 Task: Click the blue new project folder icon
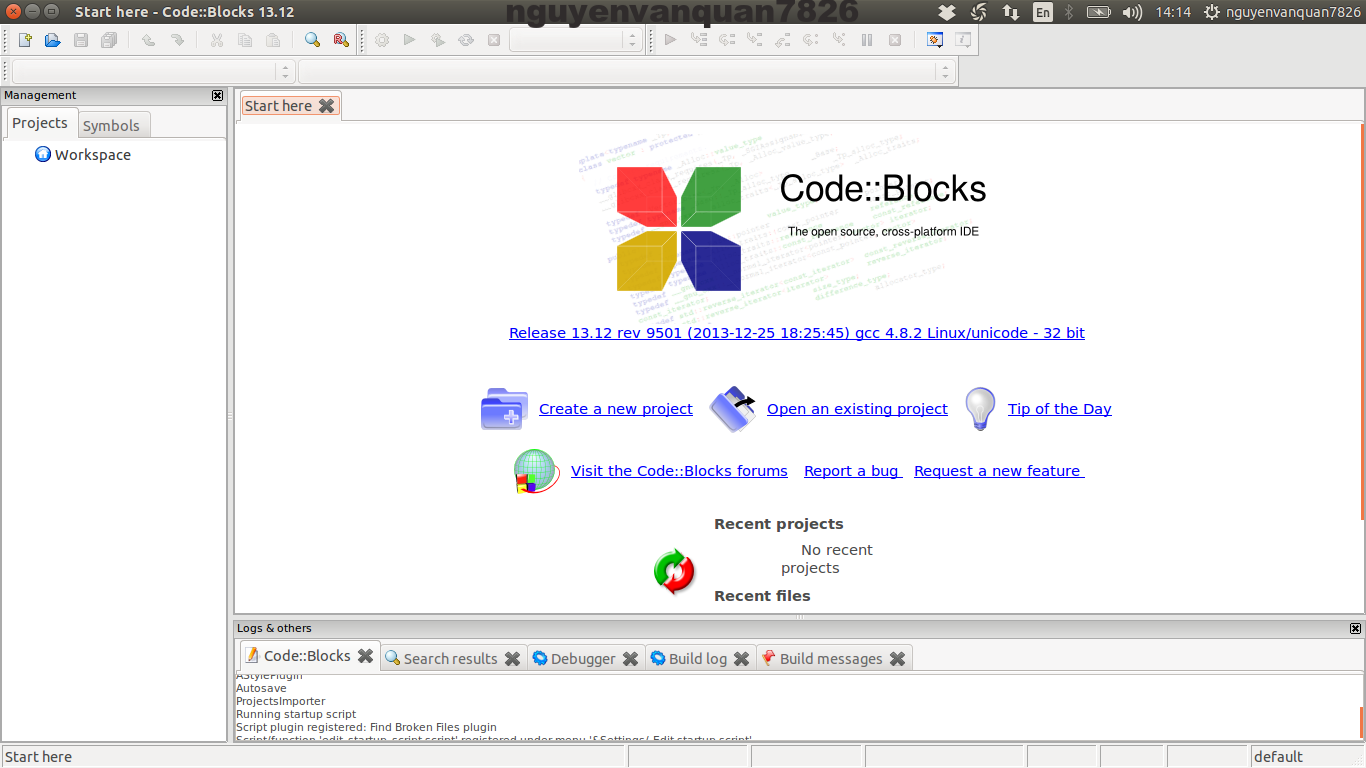[x=504, y=409]
